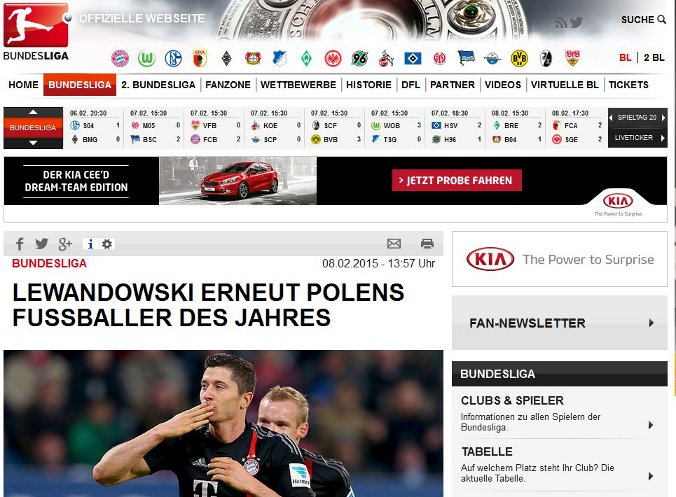Select the Hannover 96 club logo
The width and height of the screenshot is (676, 497).
359,58
